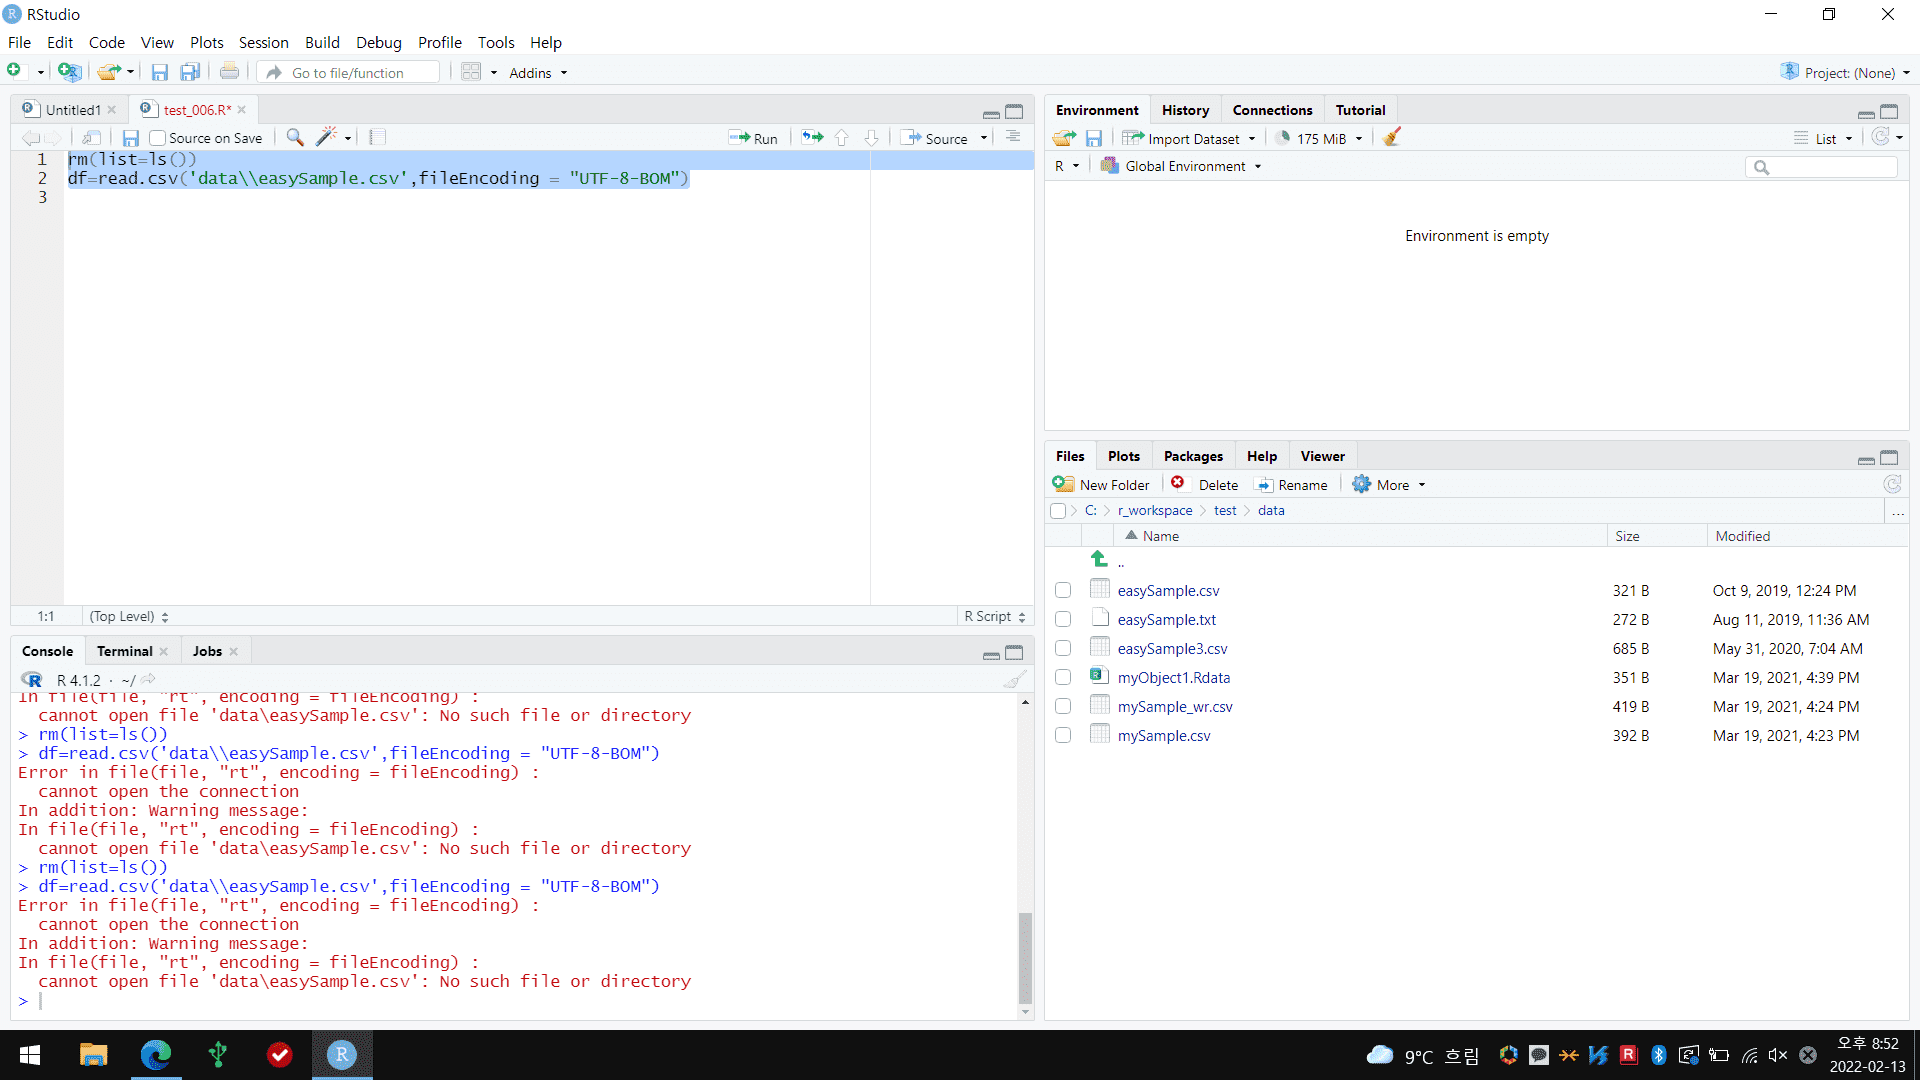This screenshot has width=1920, height=1080.
Task: Jump to the next section with the down arrow
Action: 871,138
